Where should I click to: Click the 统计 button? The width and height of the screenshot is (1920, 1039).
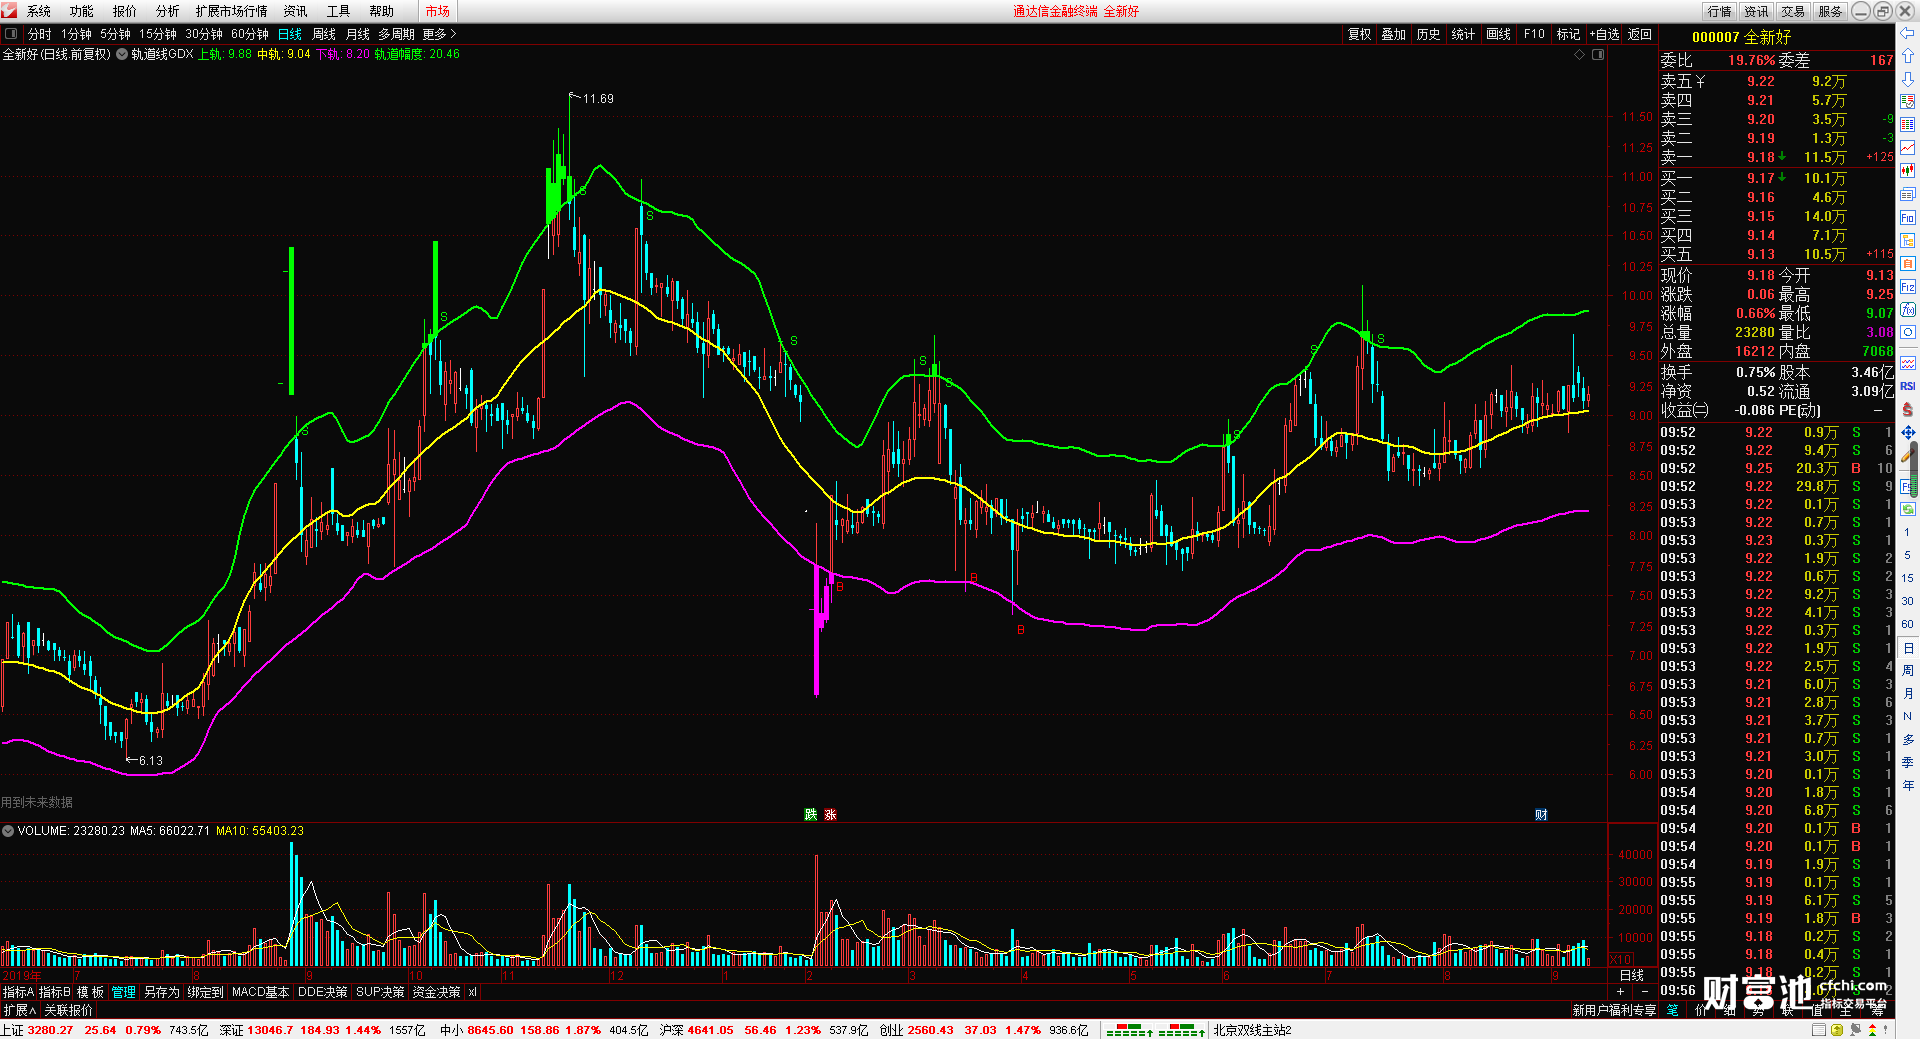click(1464, 34)
